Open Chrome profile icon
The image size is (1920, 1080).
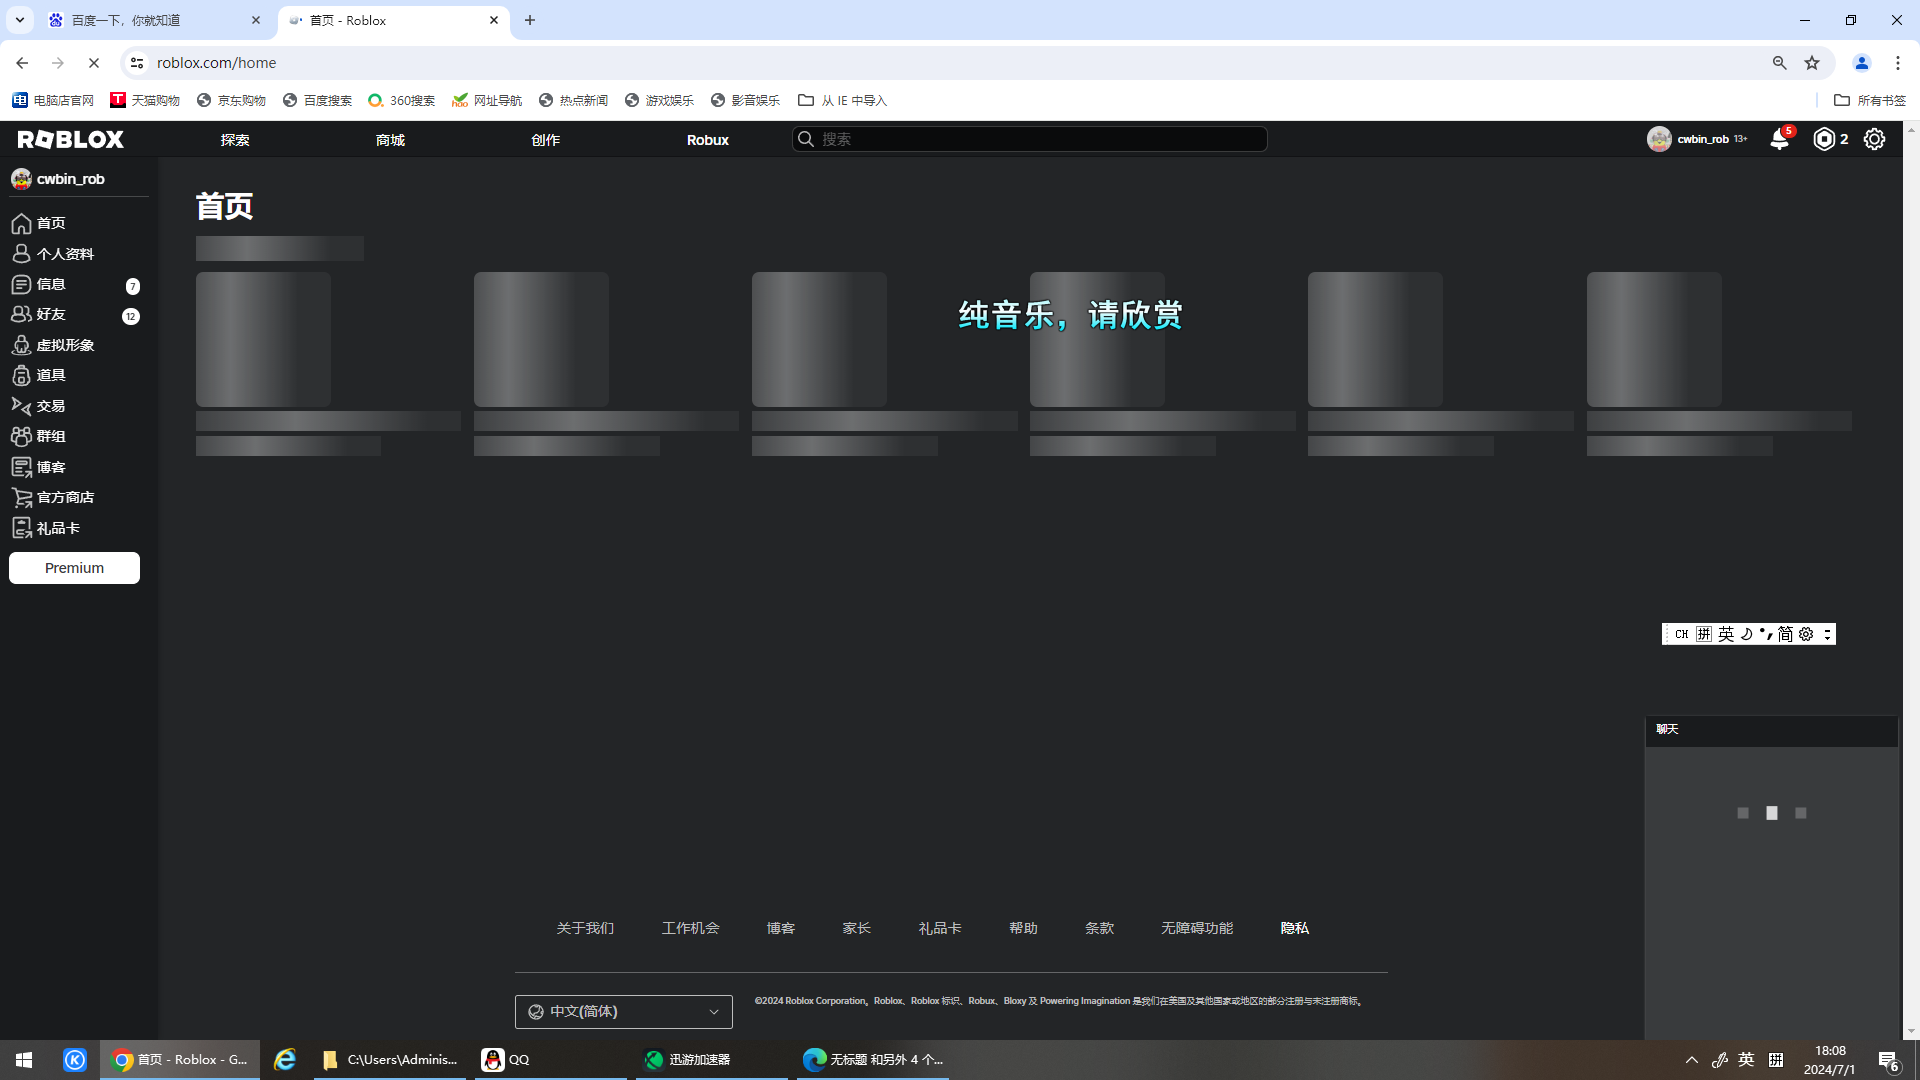click(1862, 63)
